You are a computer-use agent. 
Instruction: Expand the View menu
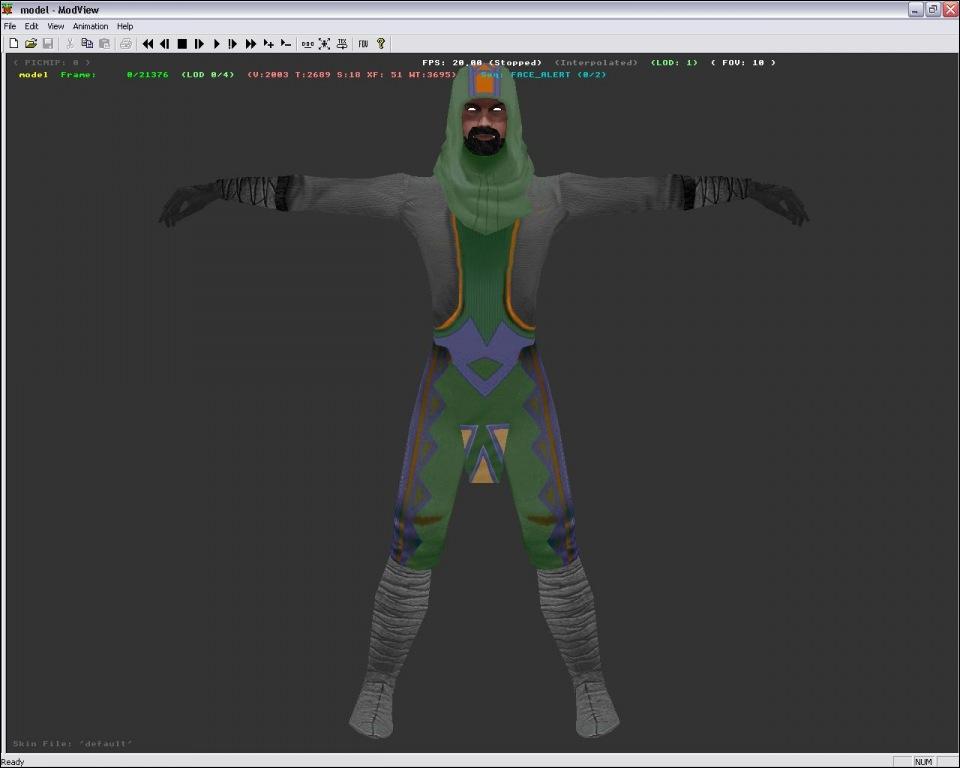pyautogui.click(x=56, y=26)
